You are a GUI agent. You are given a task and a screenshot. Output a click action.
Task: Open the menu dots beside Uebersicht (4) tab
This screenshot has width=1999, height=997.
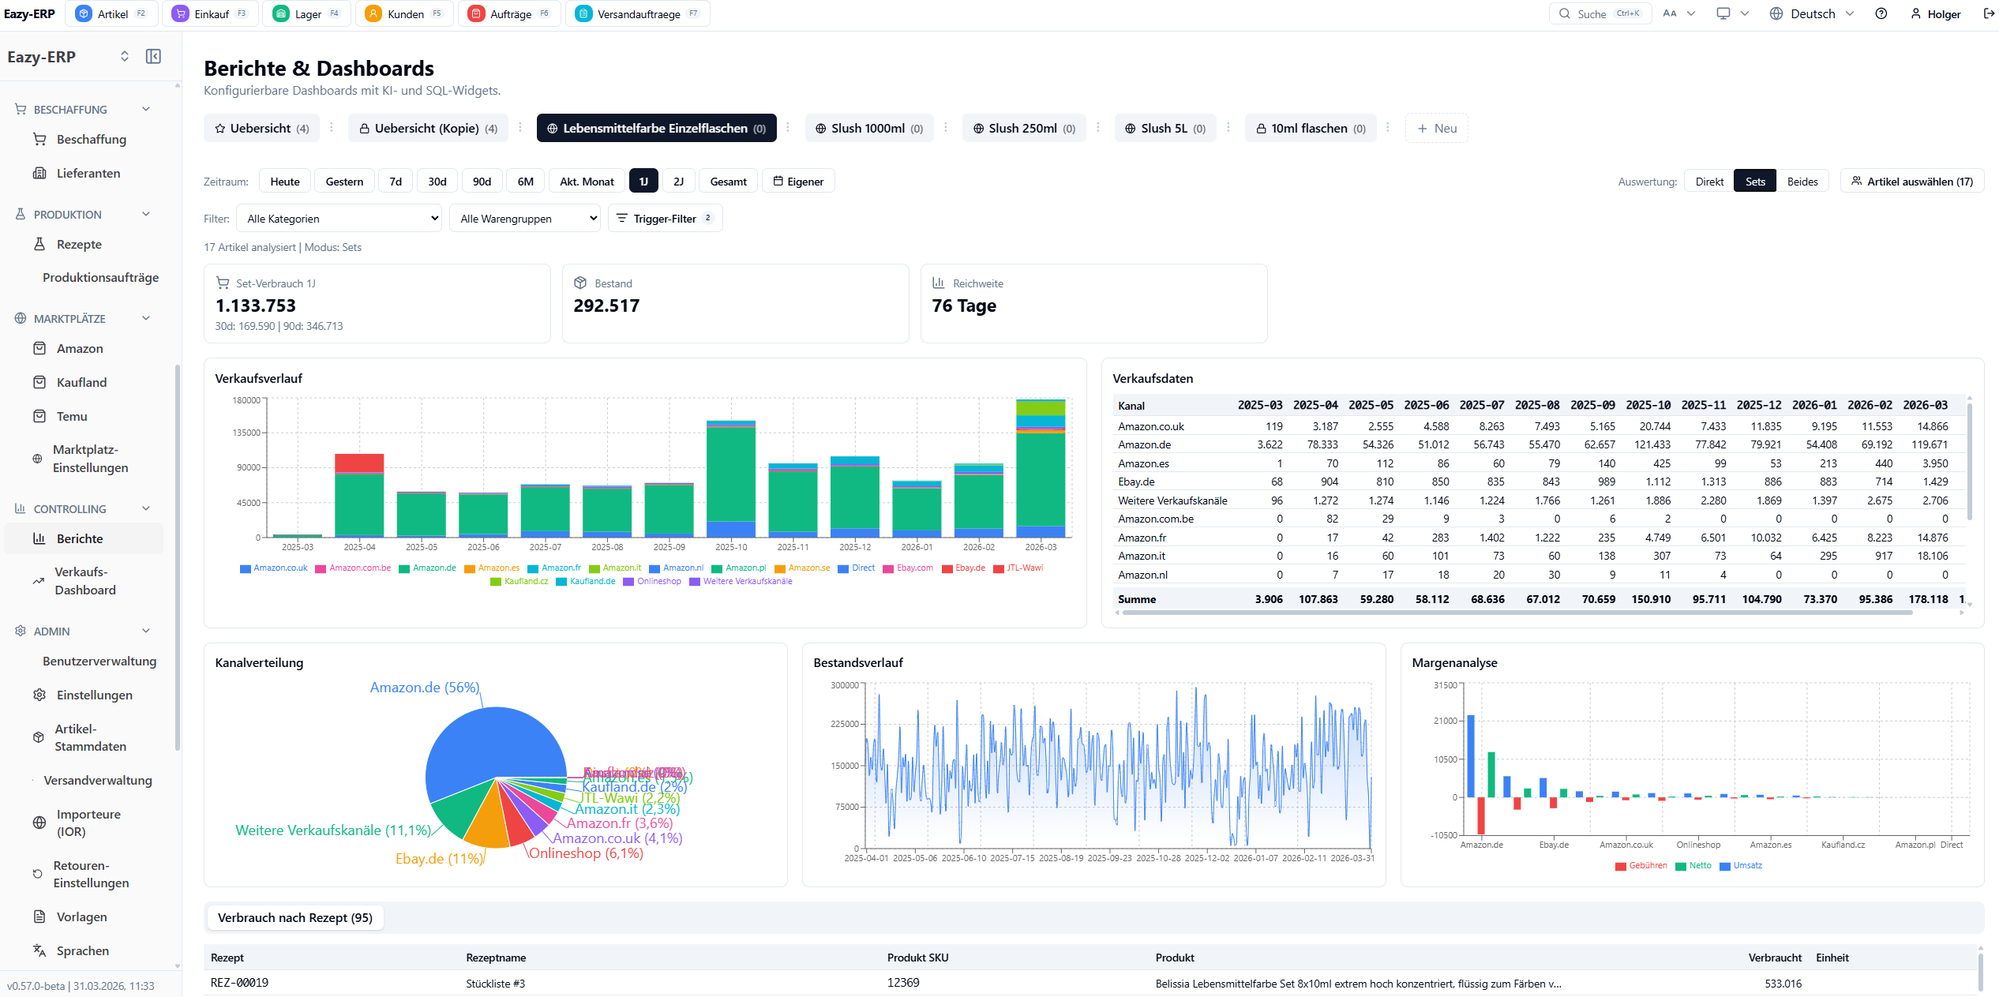332,128
